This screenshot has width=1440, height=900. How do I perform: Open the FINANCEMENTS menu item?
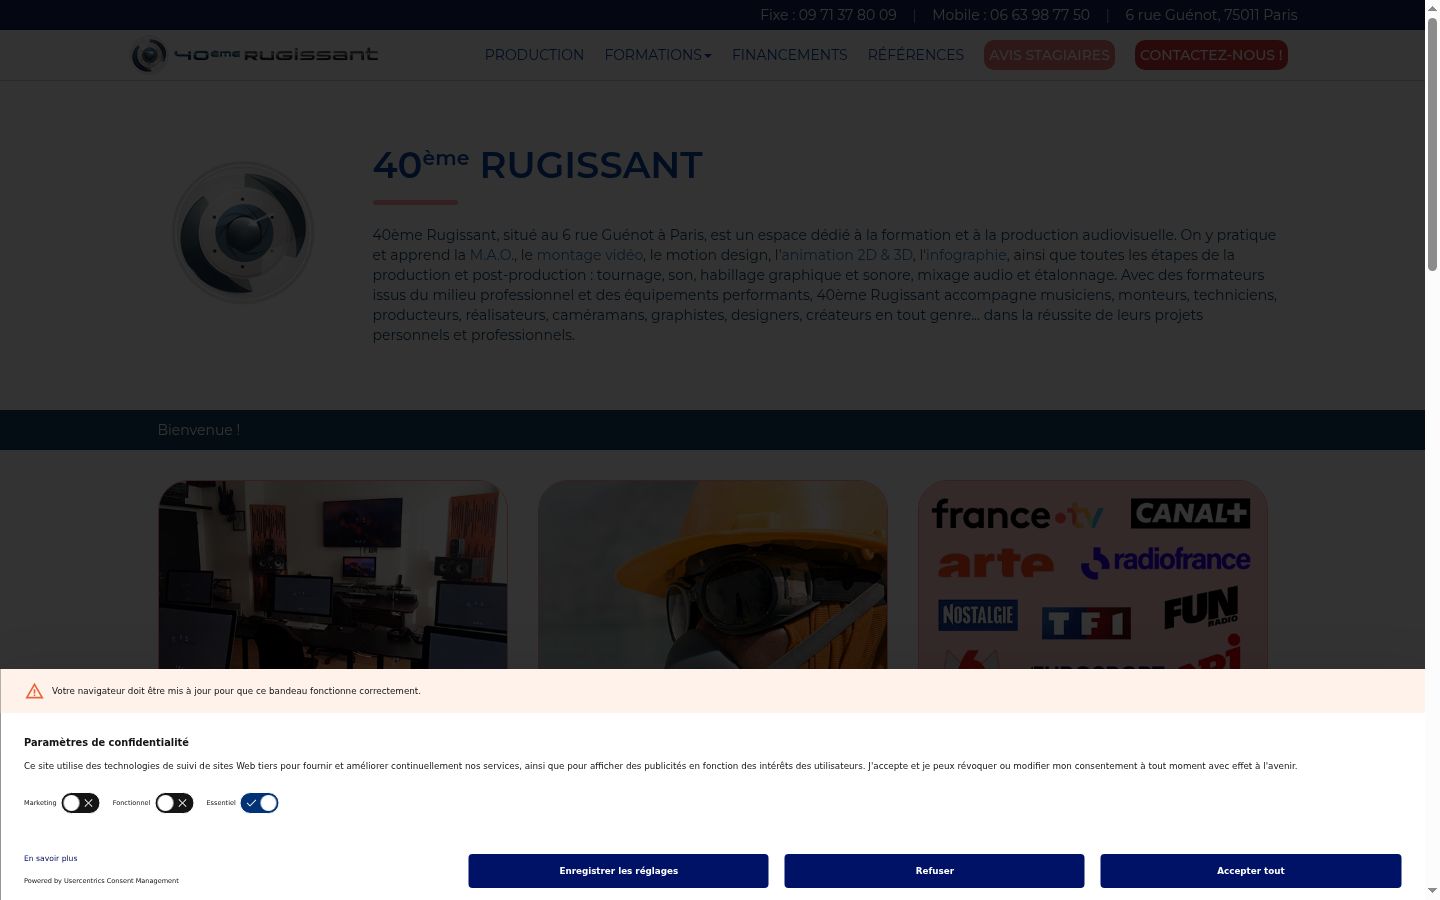pos(790,55)
